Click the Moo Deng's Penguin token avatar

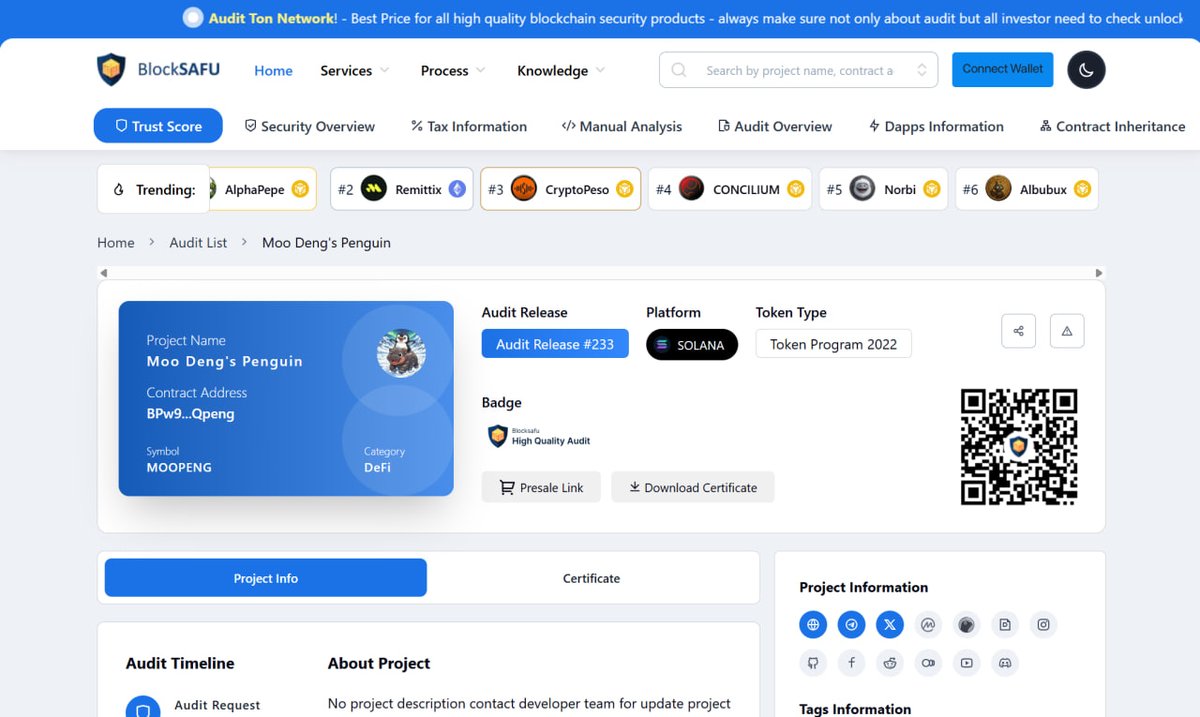401,353
